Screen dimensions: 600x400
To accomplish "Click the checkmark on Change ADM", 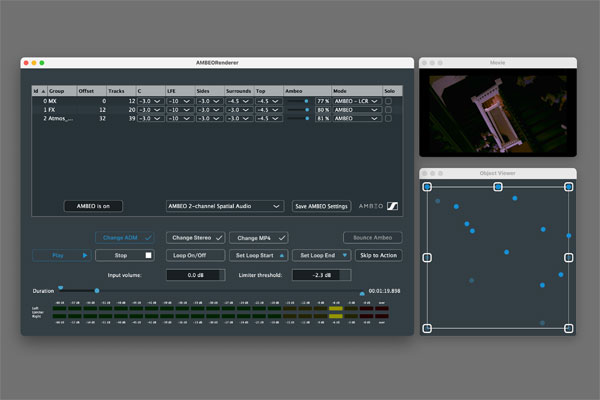I will (x=148, y=238).
